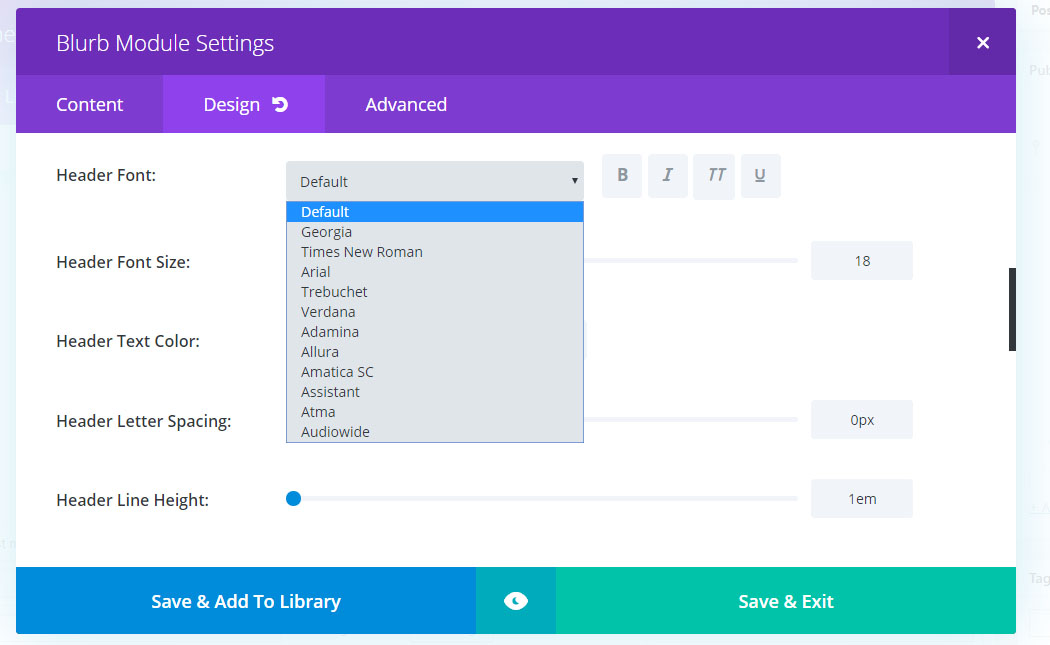This screenshot has width=1050, height=645.
Task: Pick Verdana in the font list
Action: click(x=328, y=312)
